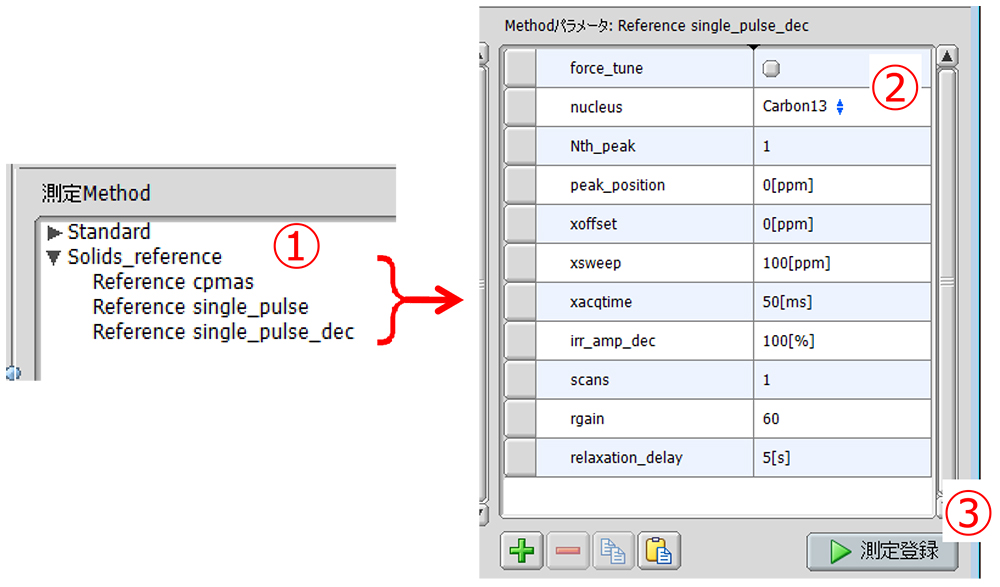
Task: Select Reference single_pulse method
Action: coord(200,308)
